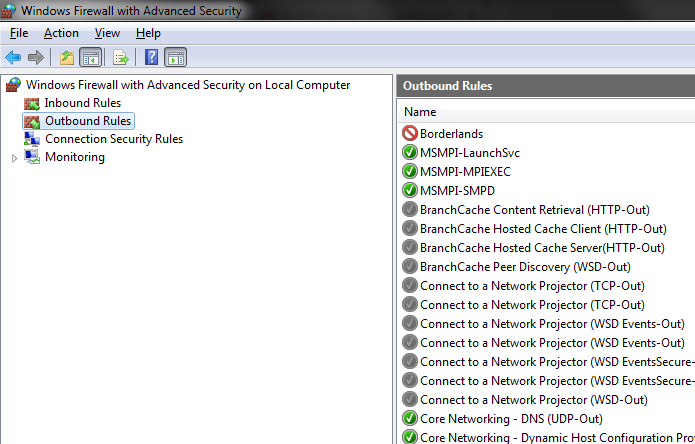Open the View menu

[x=107, y=33]
